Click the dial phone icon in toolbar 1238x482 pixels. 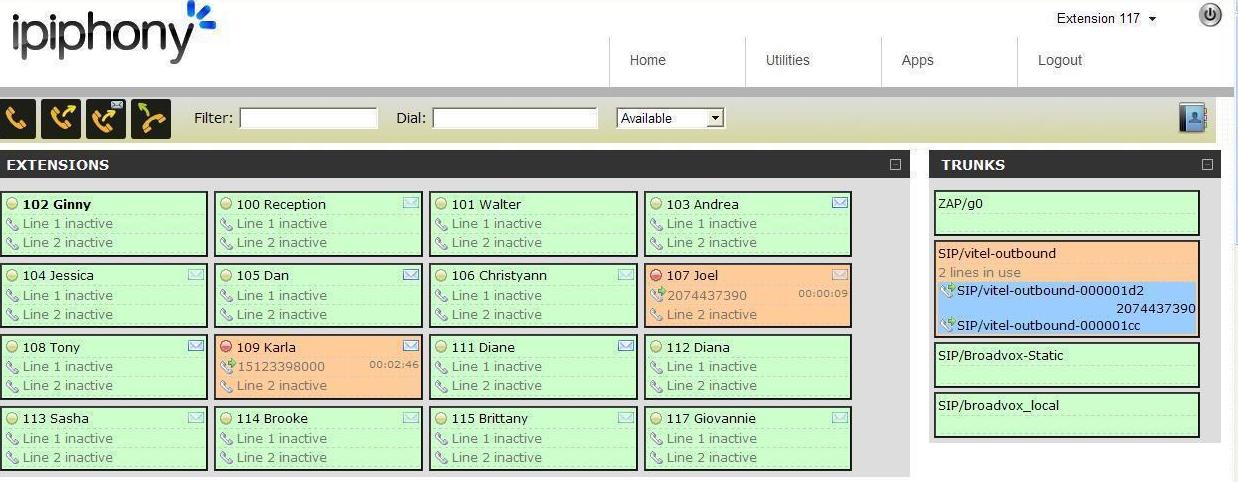(19, 118)
